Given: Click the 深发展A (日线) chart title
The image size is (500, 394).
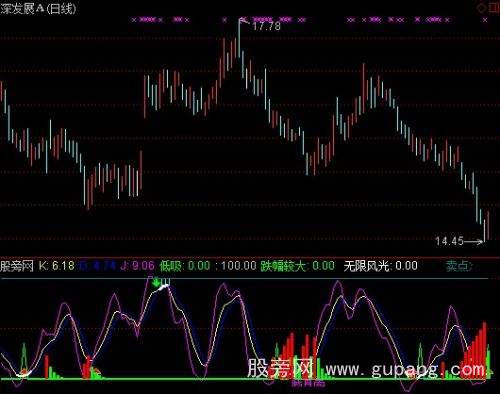Looking at the screenshot, I should [x=38, y=9].
